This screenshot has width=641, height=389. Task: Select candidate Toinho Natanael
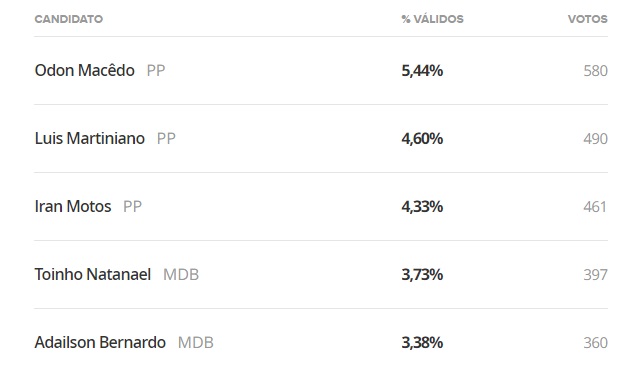93,274
